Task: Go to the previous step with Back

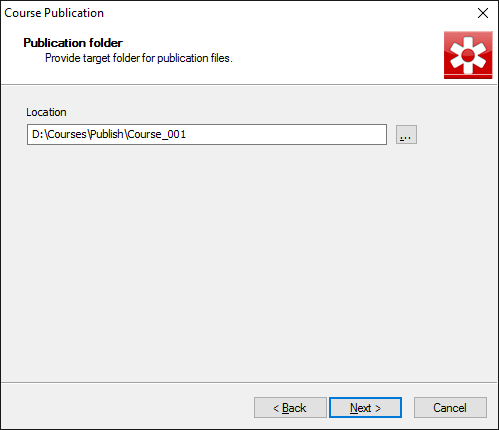Action: [290, 407]
